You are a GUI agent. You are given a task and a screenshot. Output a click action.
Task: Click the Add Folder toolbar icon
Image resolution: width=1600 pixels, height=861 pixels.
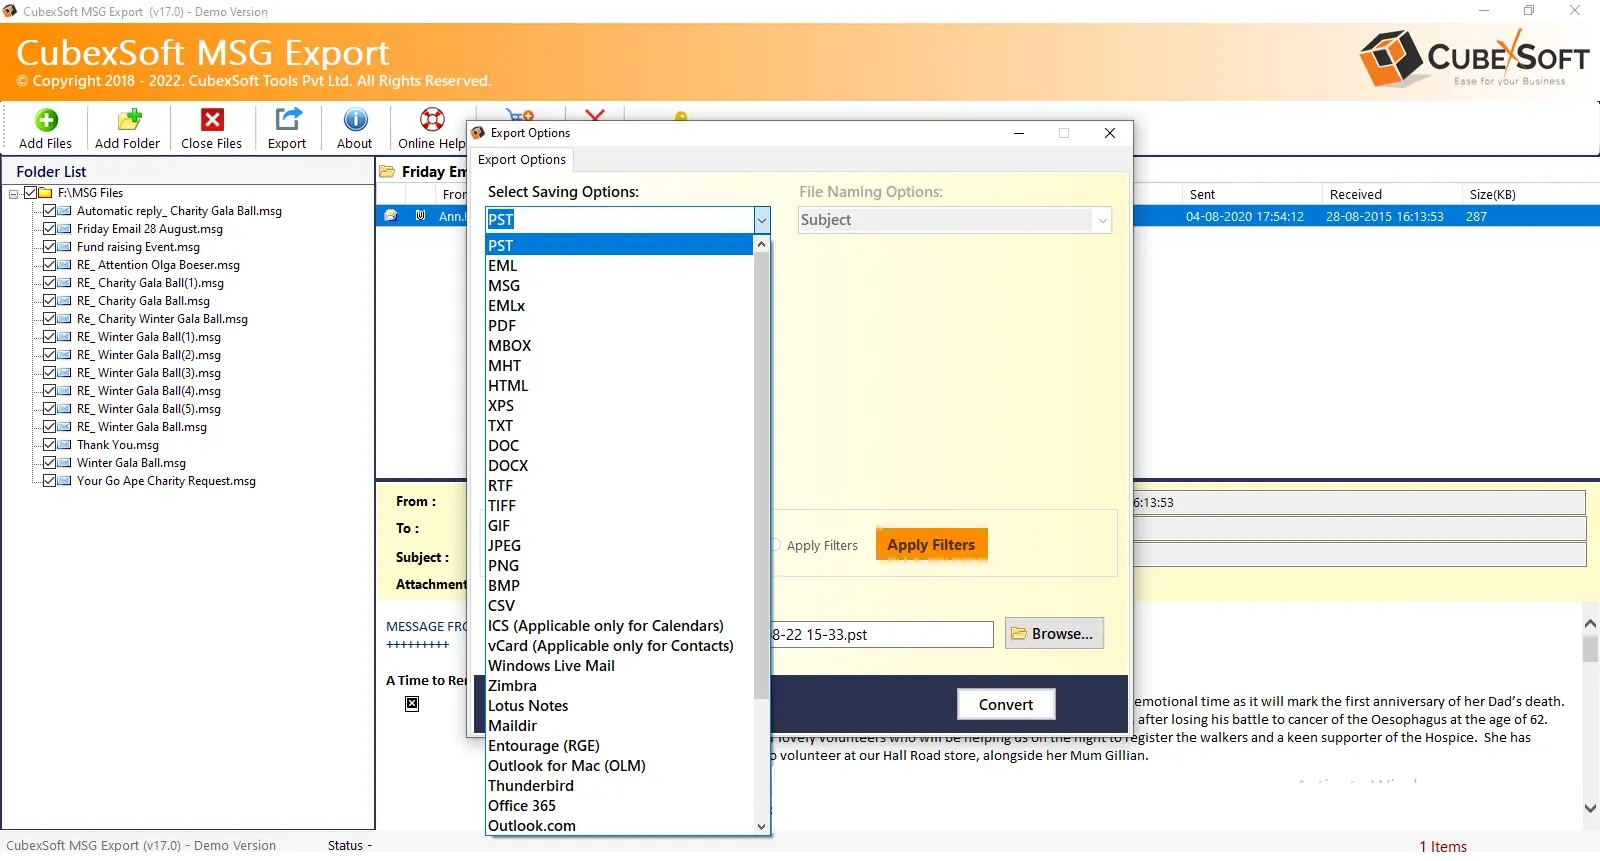129,120
